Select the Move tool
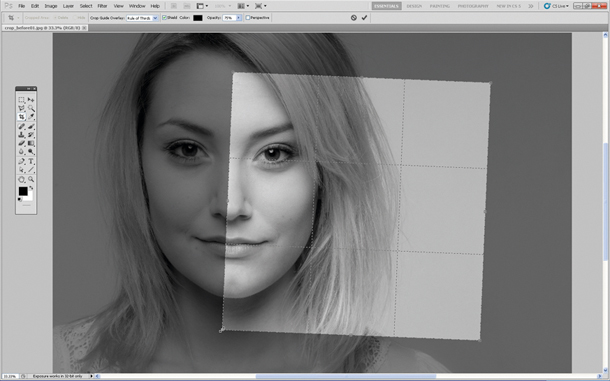This screenshot has height=381, width=610. click(31, 100)
